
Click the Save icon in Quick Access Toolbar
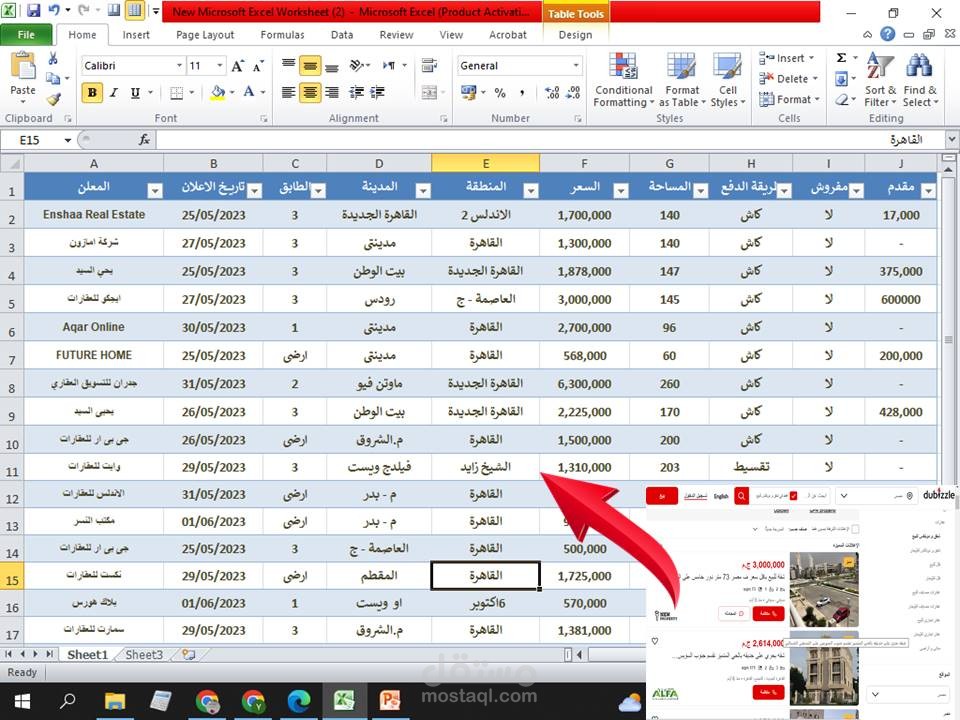(33, 10)
